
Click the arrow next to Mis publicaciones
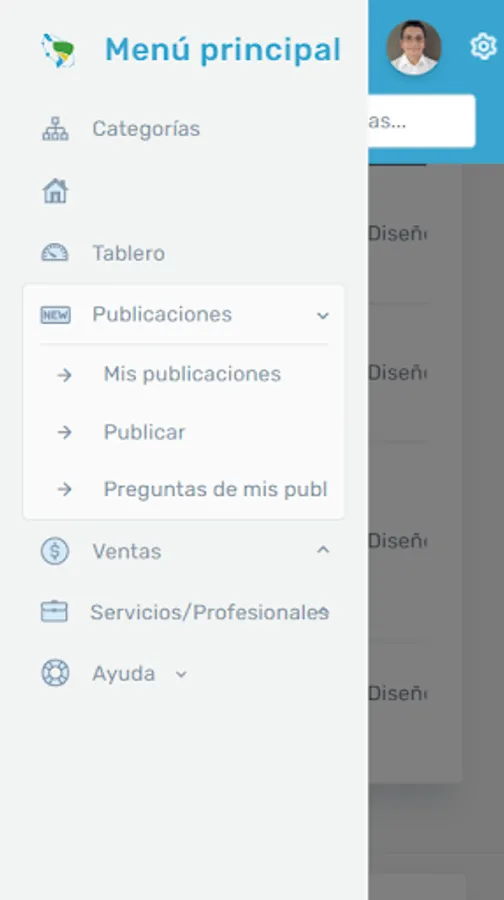click(x=64, y=375)
